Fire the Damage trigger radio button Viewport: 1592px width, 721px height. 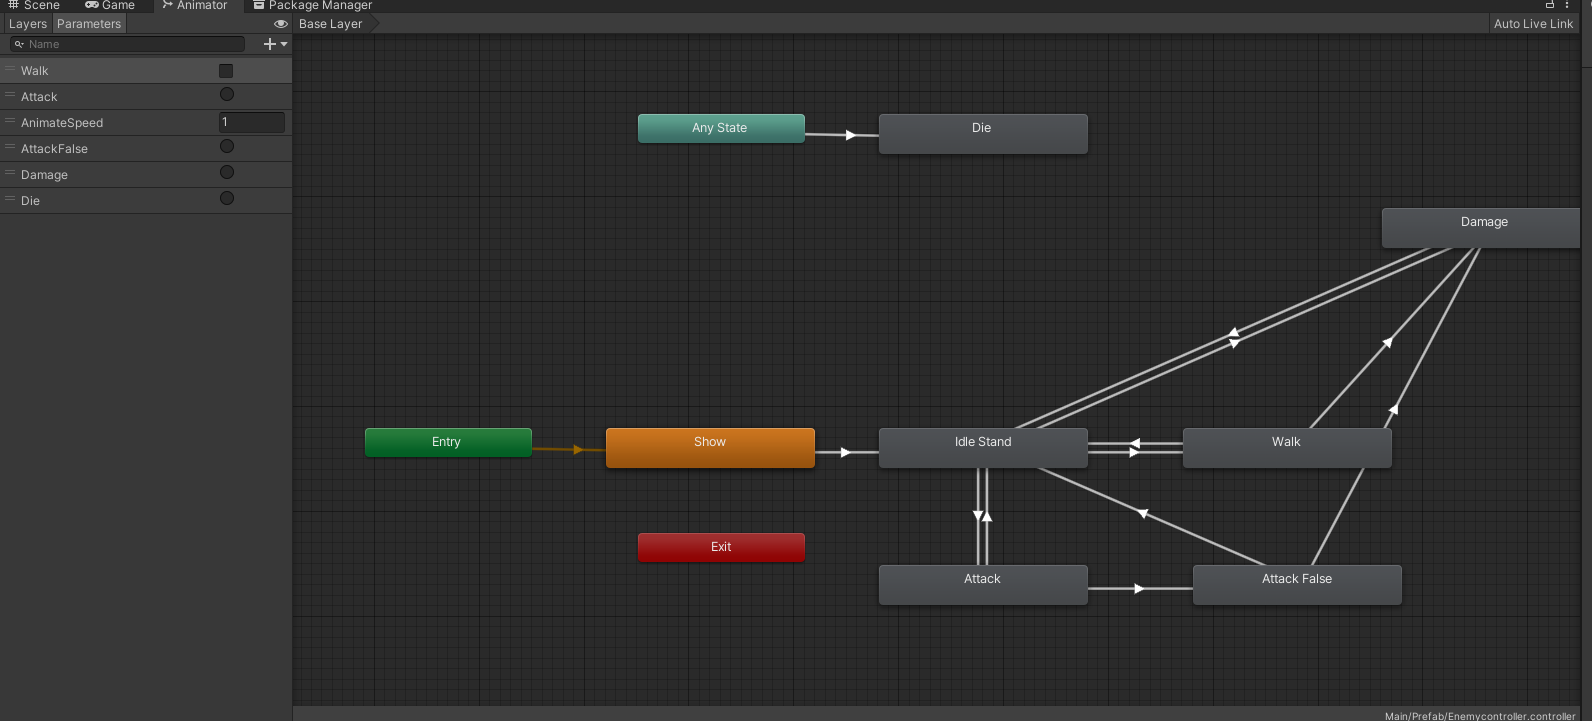click(227, 172)
